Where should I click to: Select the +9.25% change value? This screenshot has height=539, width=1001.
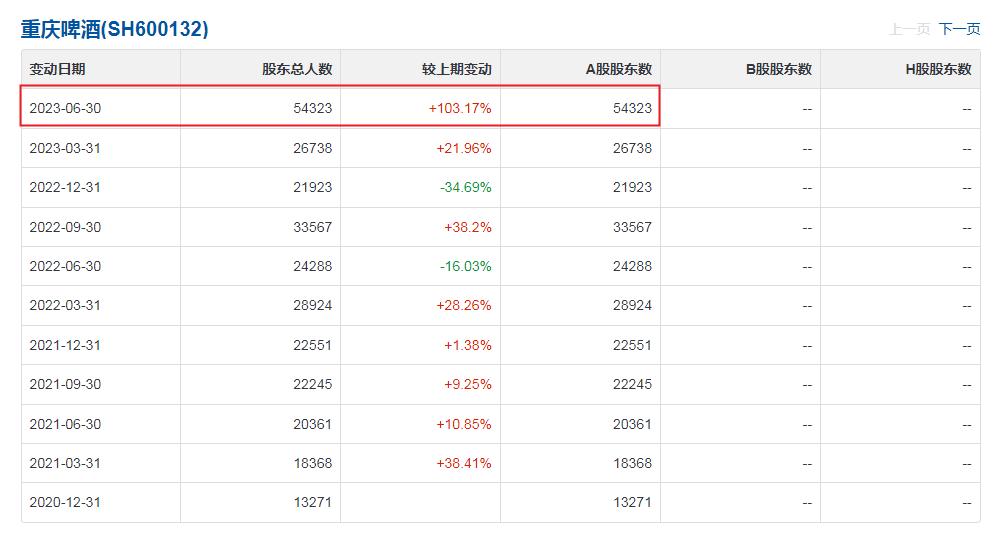[x=467, y=384]
